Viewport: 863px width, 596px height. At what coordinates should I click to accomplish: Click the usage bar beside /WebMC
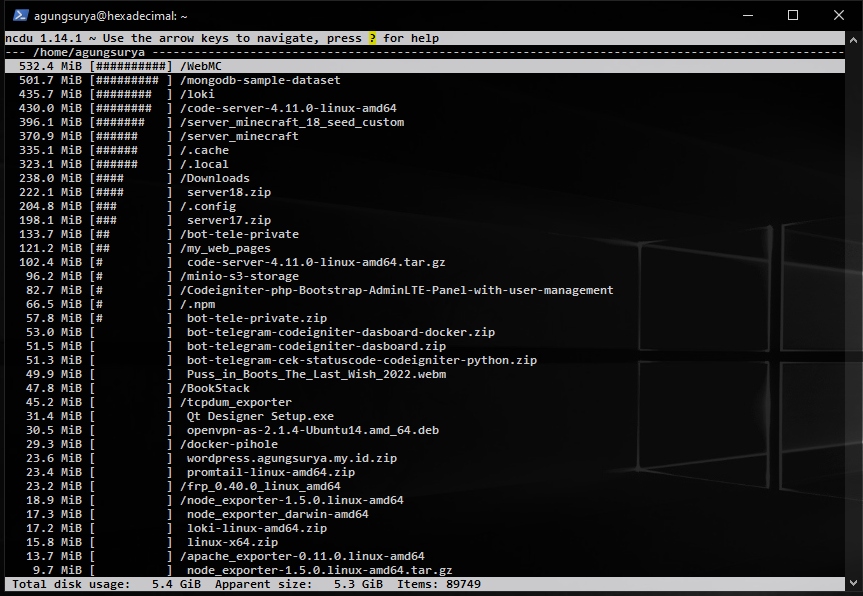pos(130,66)
